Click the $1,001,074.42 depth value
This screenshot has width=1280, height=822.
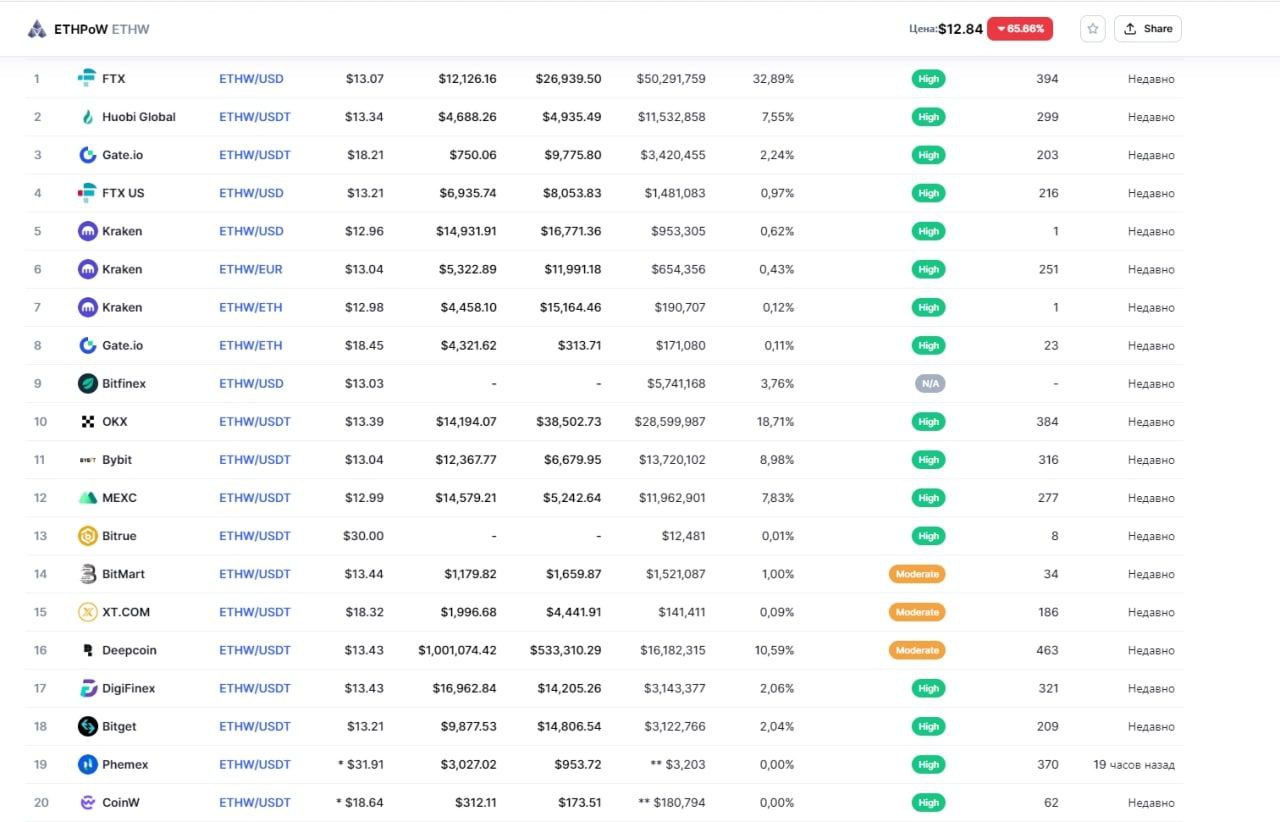(457, 650)
